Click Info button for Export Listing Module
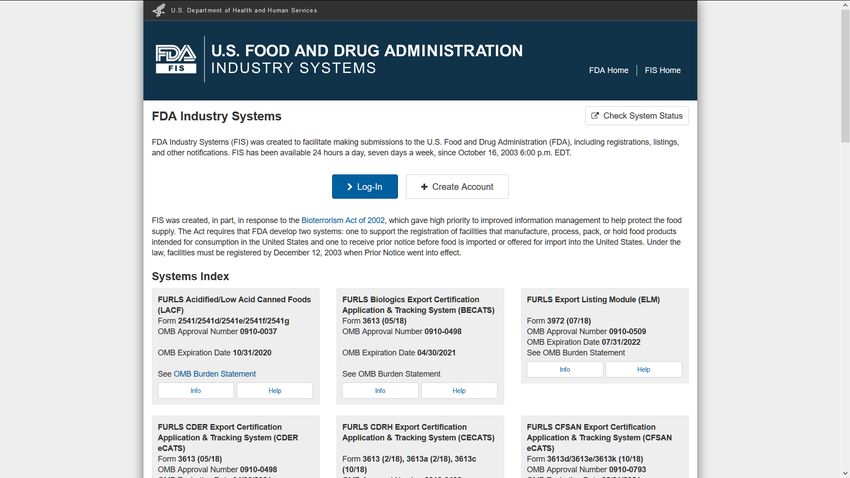This screenshot has width=850, height=478. click(x=565, y=370)
